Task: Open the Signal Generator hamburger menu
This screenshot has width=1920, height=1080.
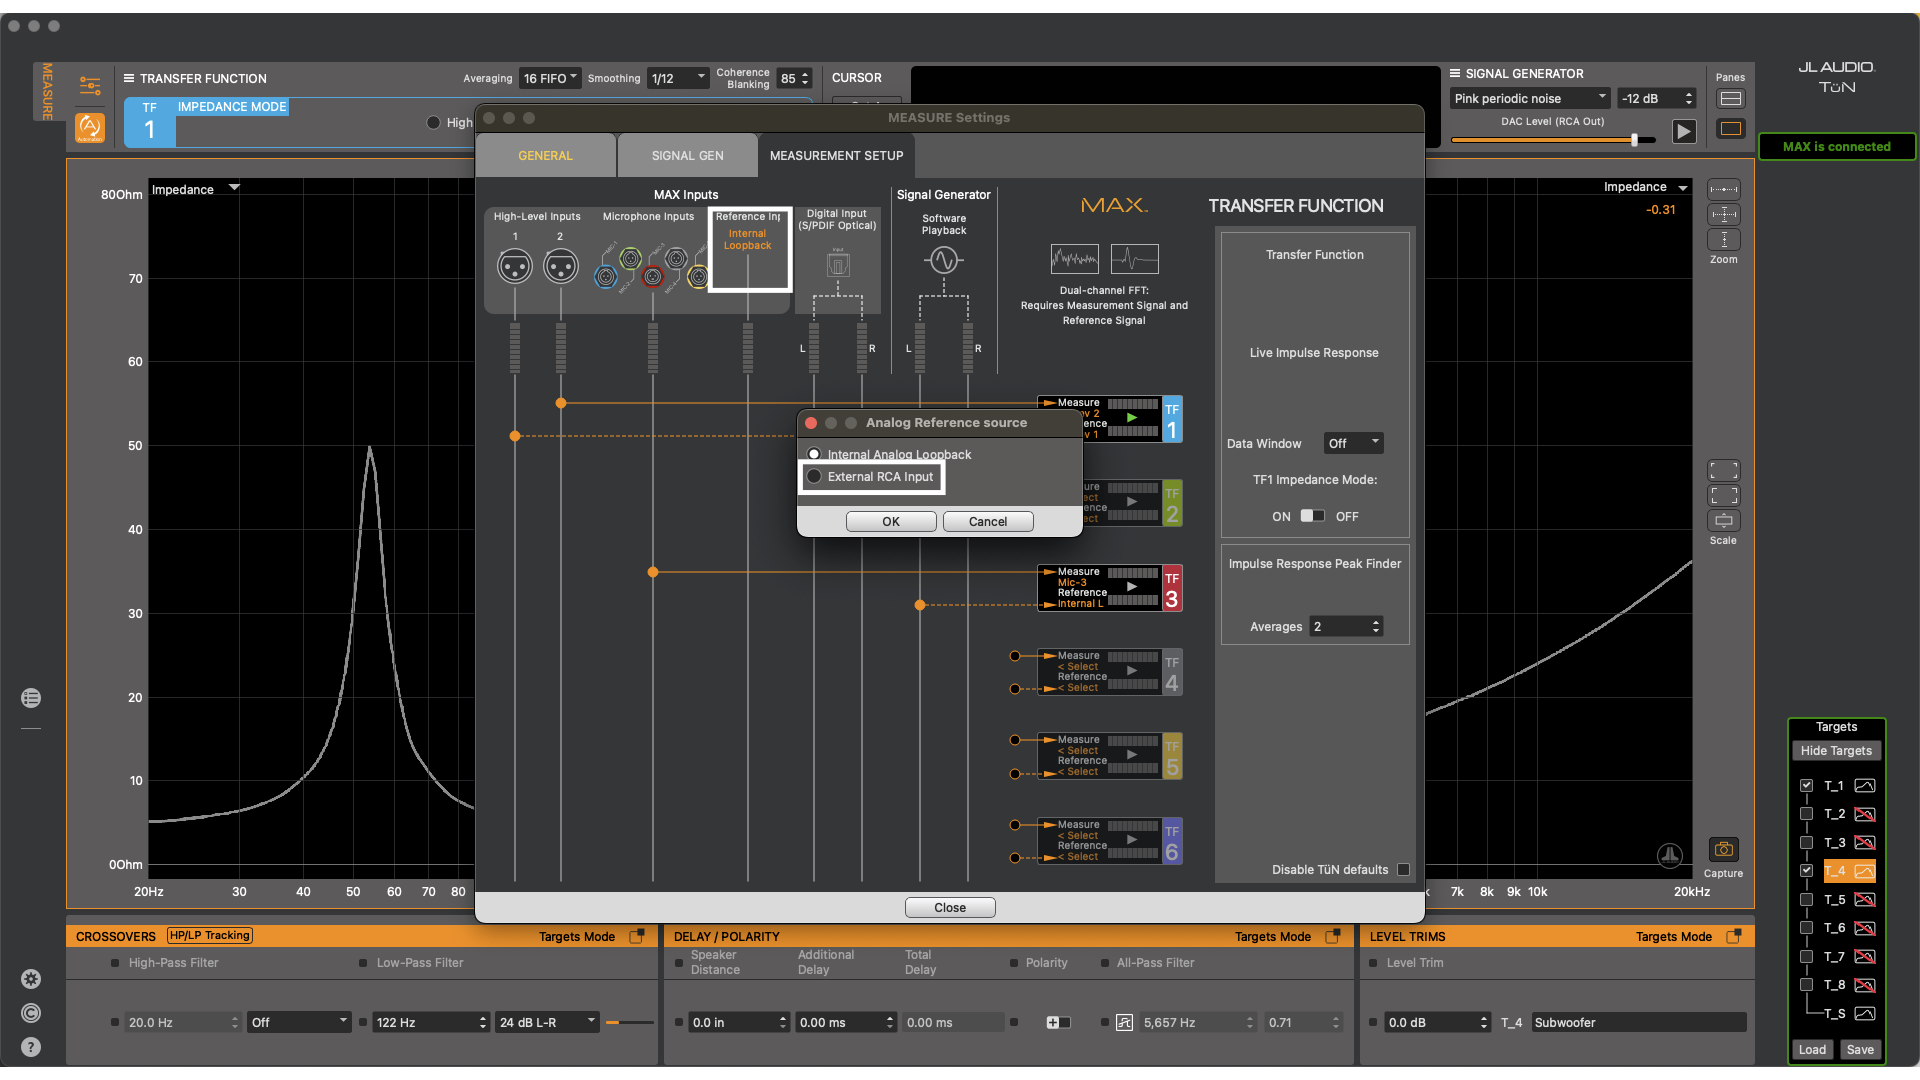Action: click(x=1455, y=73)
